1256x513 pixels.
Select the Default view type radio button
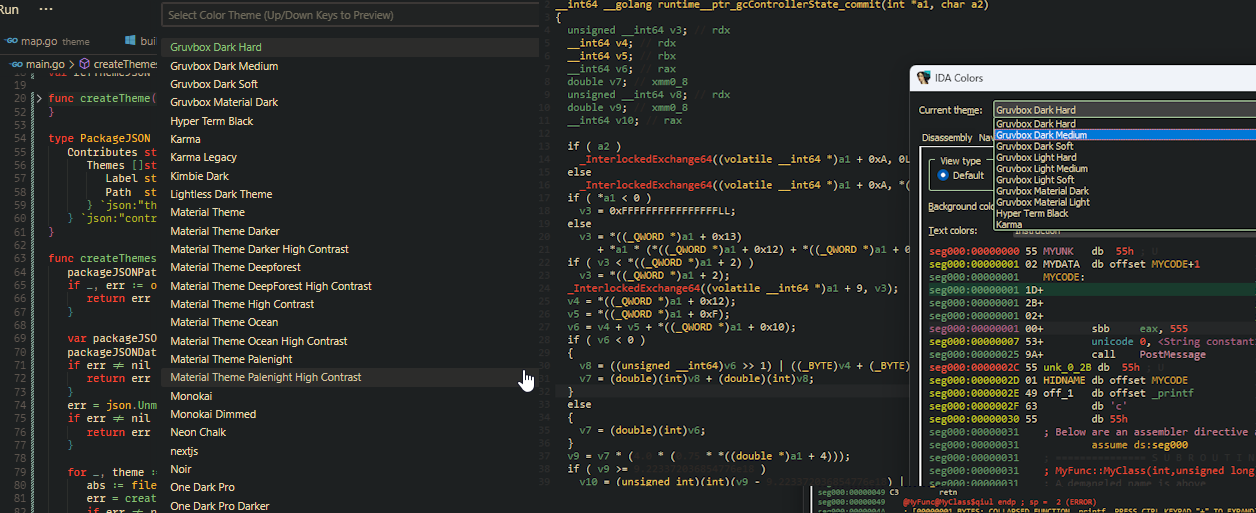click(x=942, y=175)
